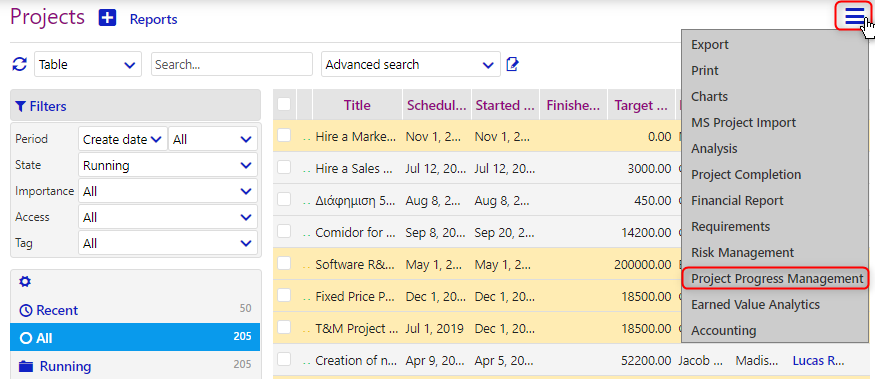Open the Reports link
This screenshot has height=379, width=875.
153,20
